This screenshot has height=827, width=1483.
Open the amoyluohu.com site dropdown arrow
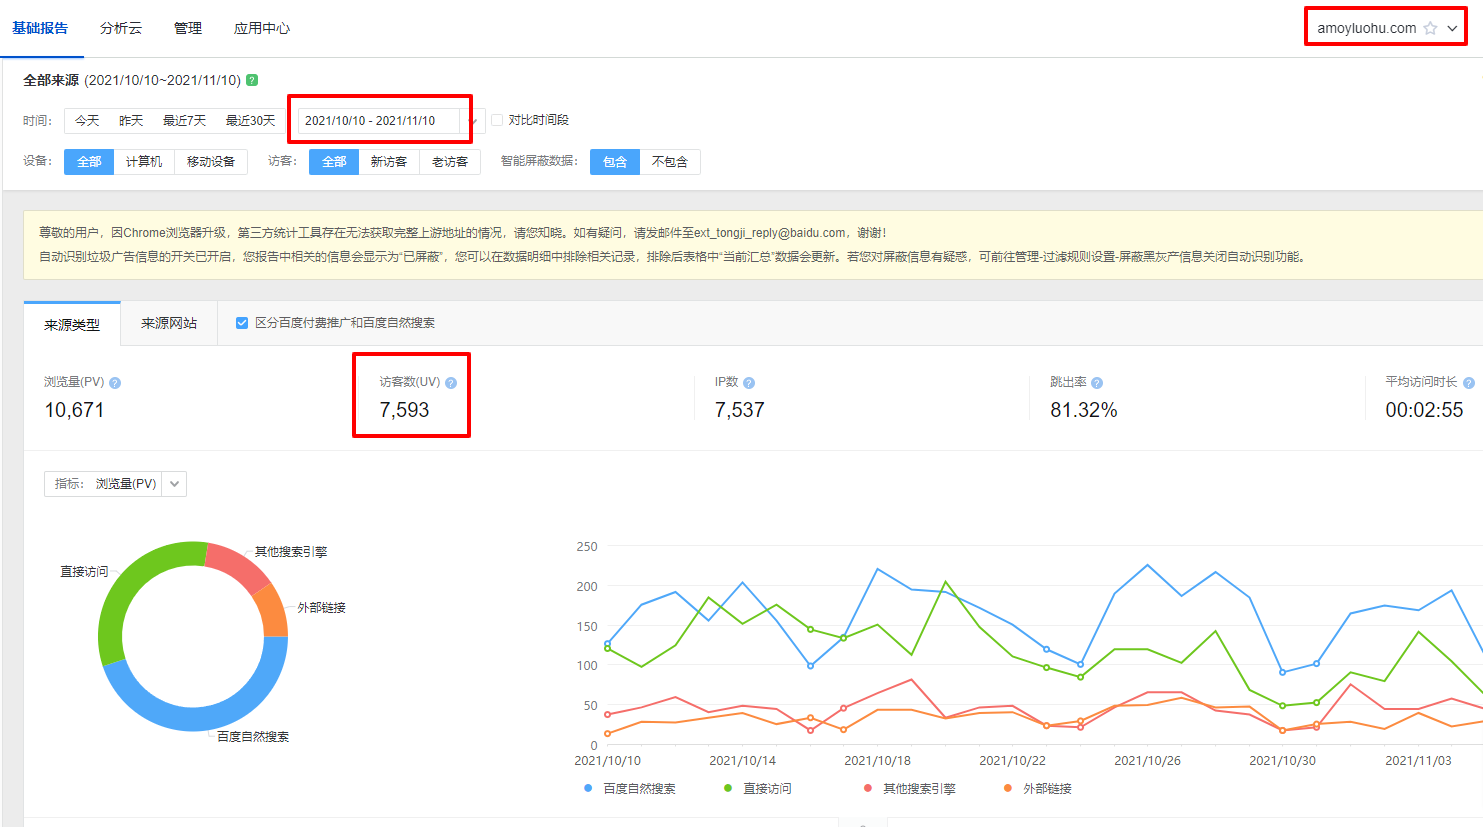(1452, 28)
